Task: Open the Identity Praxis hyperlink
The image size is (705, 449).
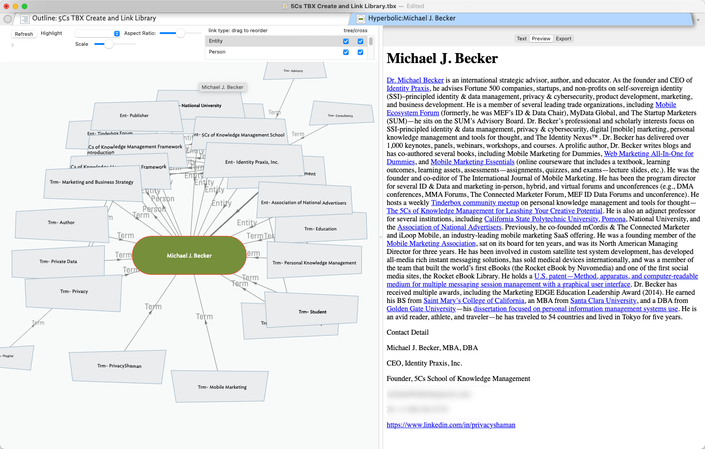Action: tap(408, 89)
